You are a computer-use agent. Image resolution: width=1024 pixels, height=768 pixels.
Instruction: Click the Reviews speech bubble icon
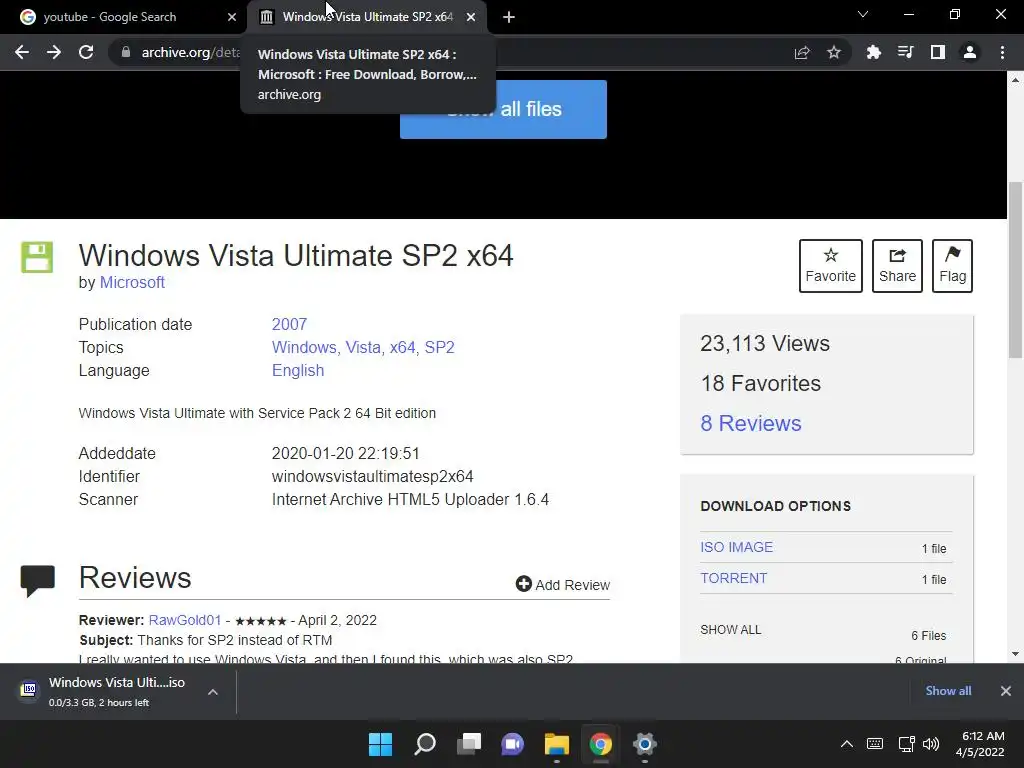pyautogui.click(x=37, y=581)
